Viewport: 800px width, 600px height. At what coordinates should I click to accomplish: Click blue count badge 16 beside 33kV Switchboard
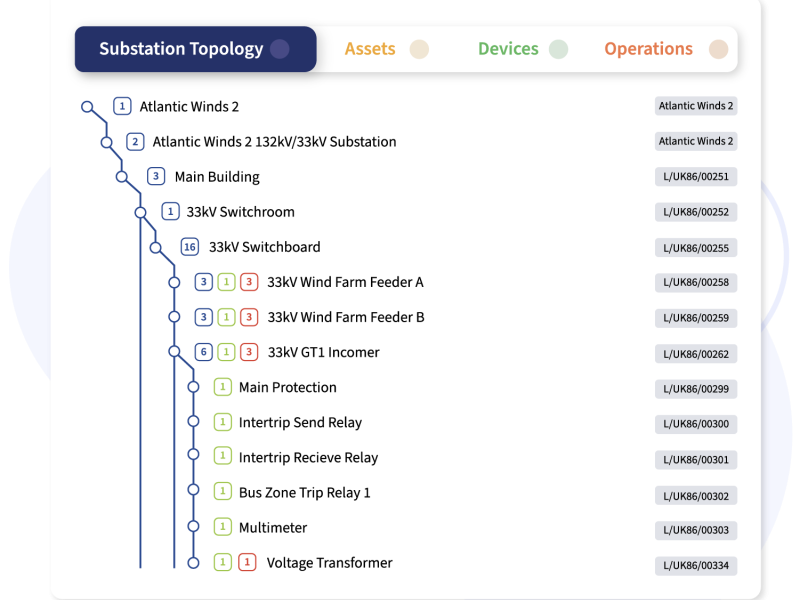(x=190, y=247)
